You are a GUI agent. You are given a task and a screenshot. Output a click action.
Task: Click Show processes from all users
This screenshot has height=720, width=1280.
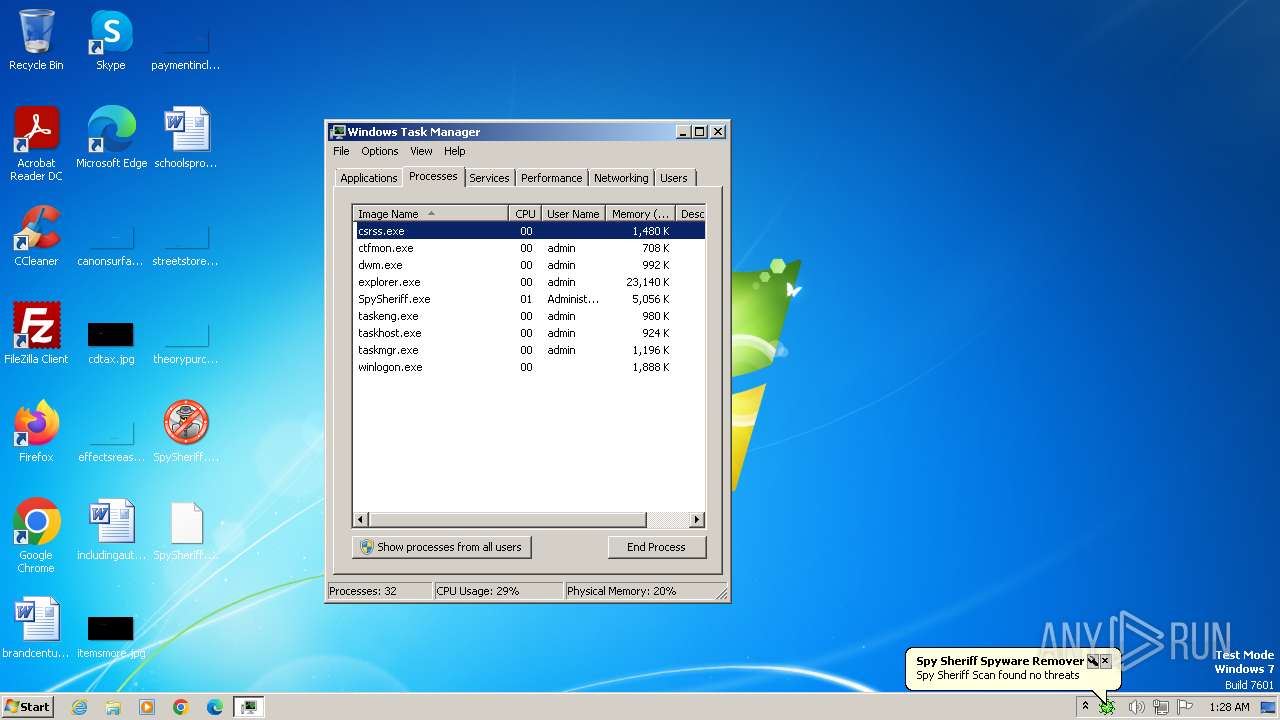441,547
